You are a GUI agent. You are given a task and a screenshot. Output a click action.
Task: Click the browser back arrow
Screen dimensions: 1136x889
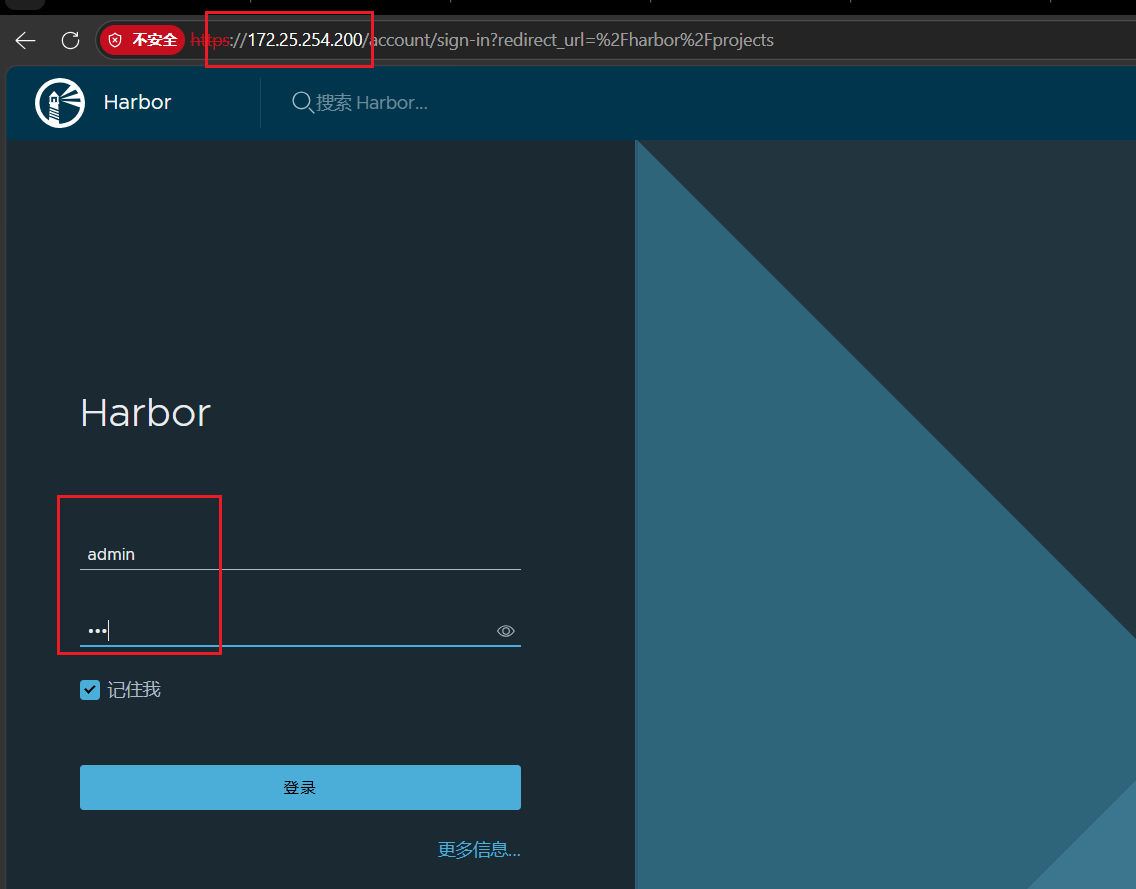click(x=25, y=41)
